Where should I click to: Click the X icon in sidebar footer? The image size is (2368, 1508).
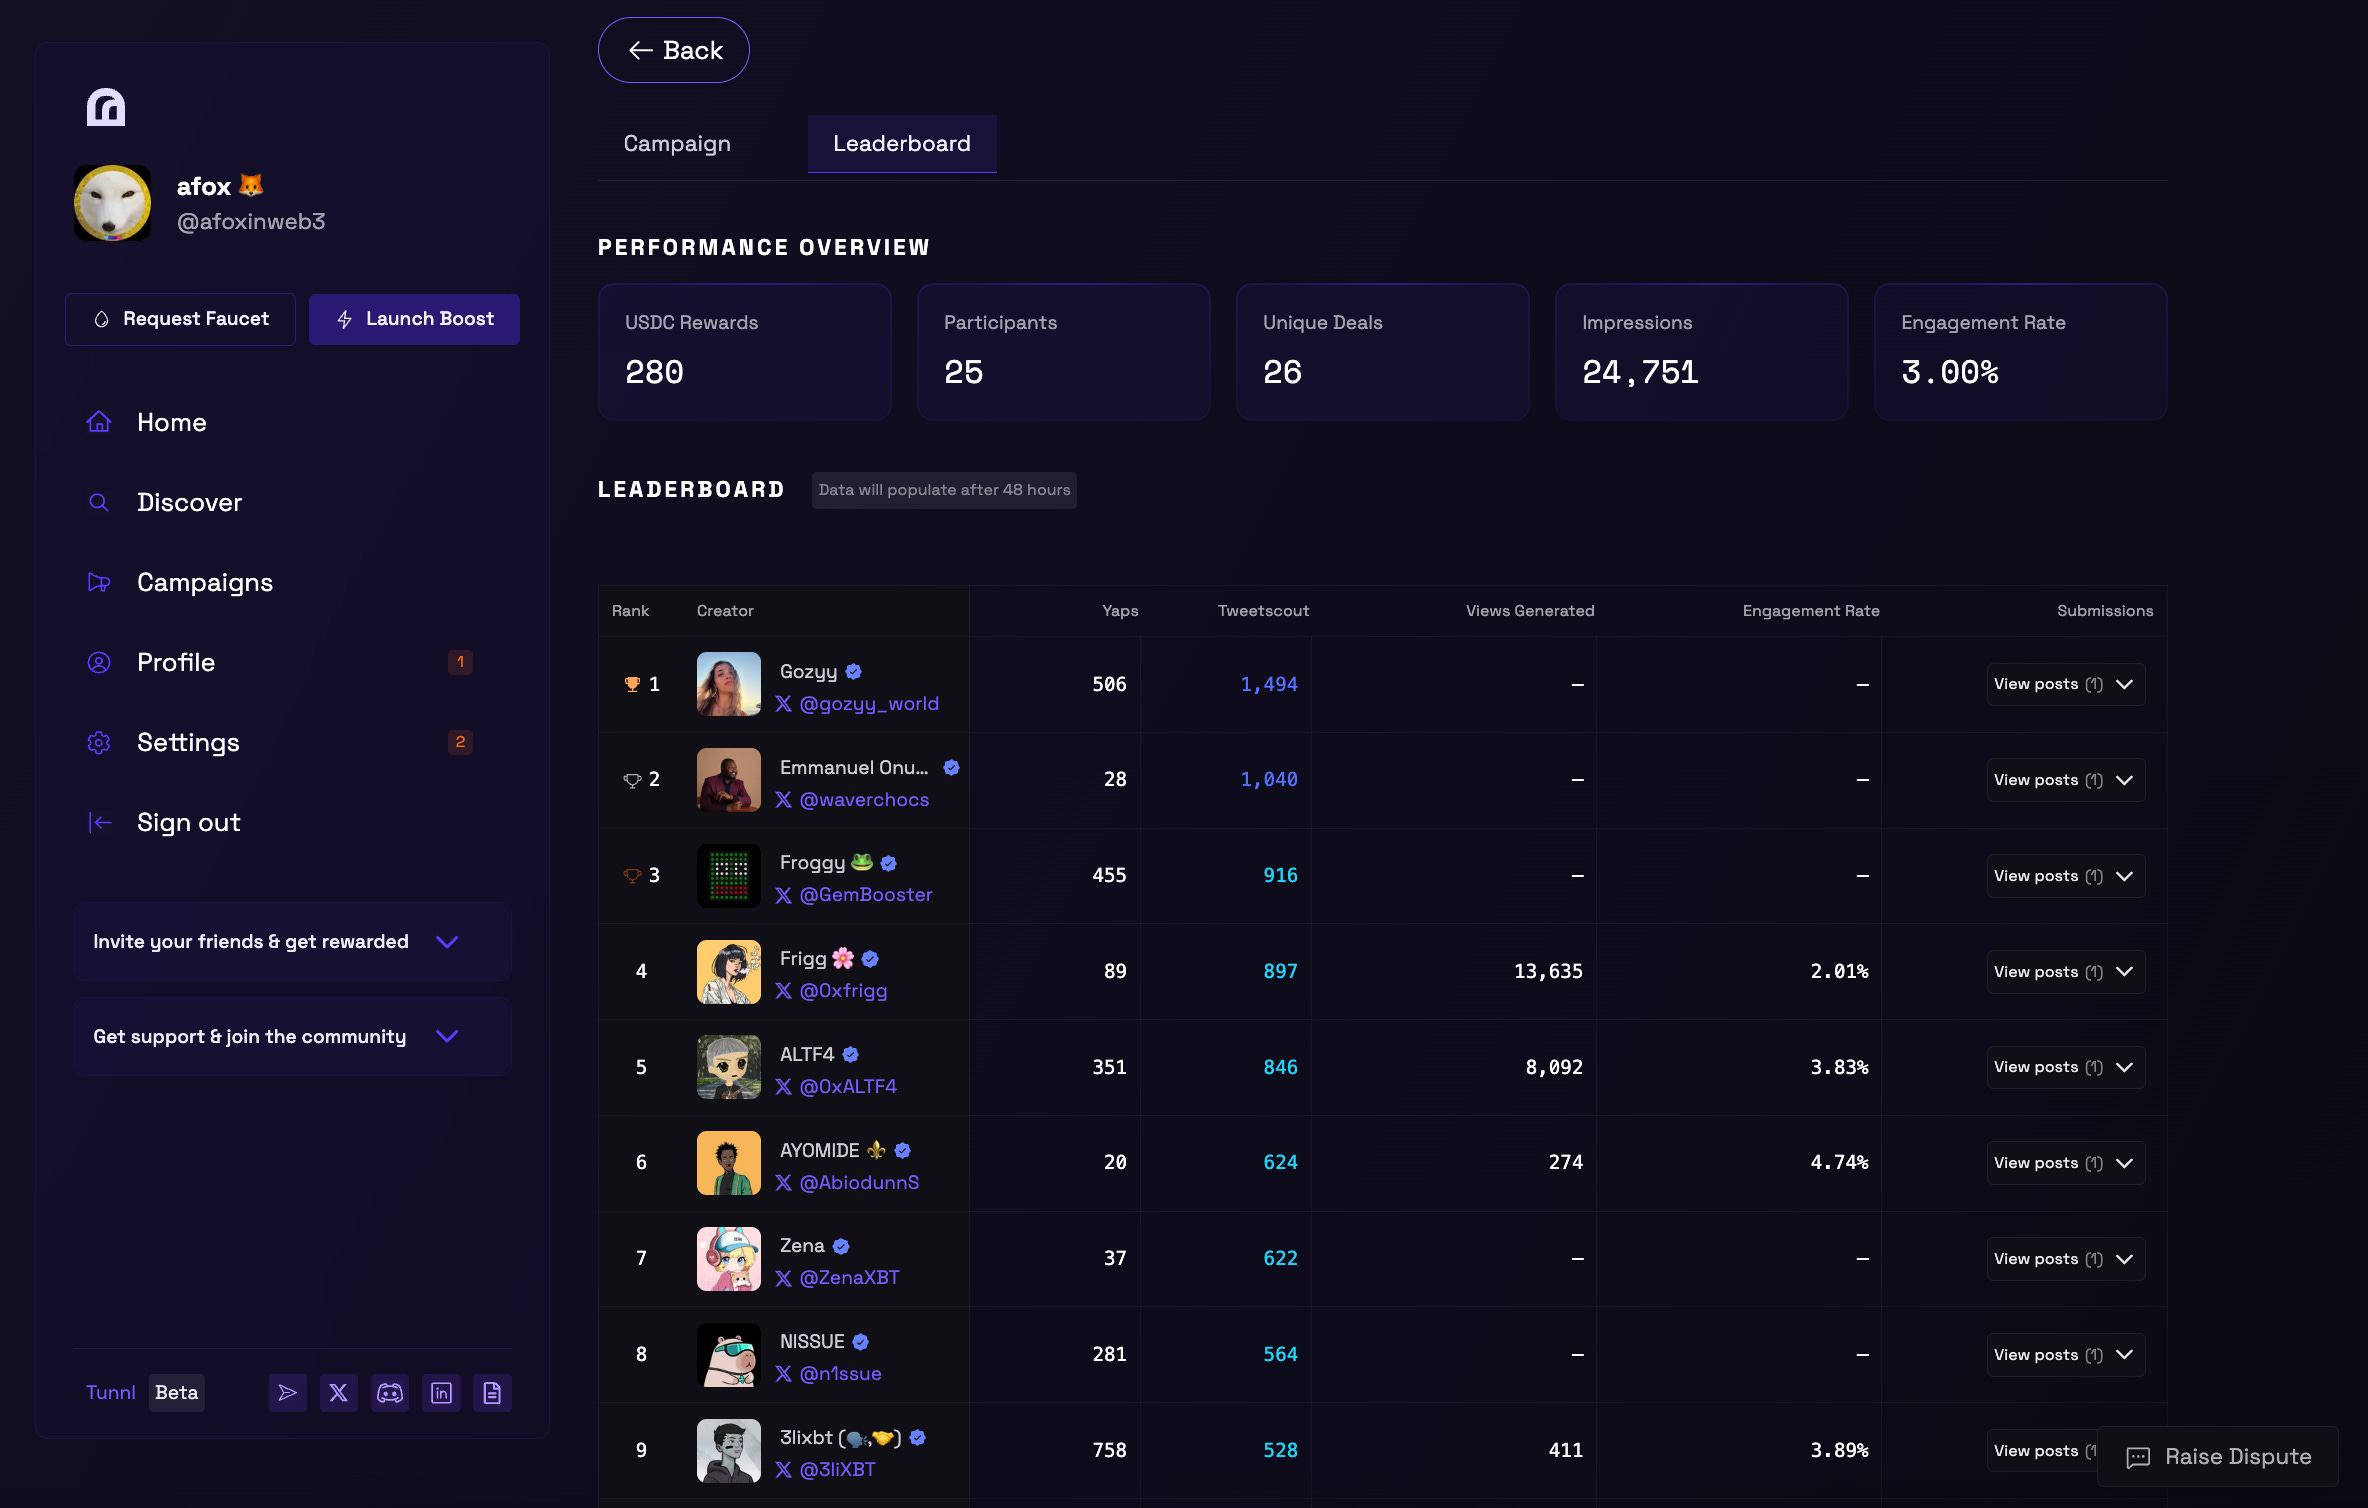[339, 1392]
